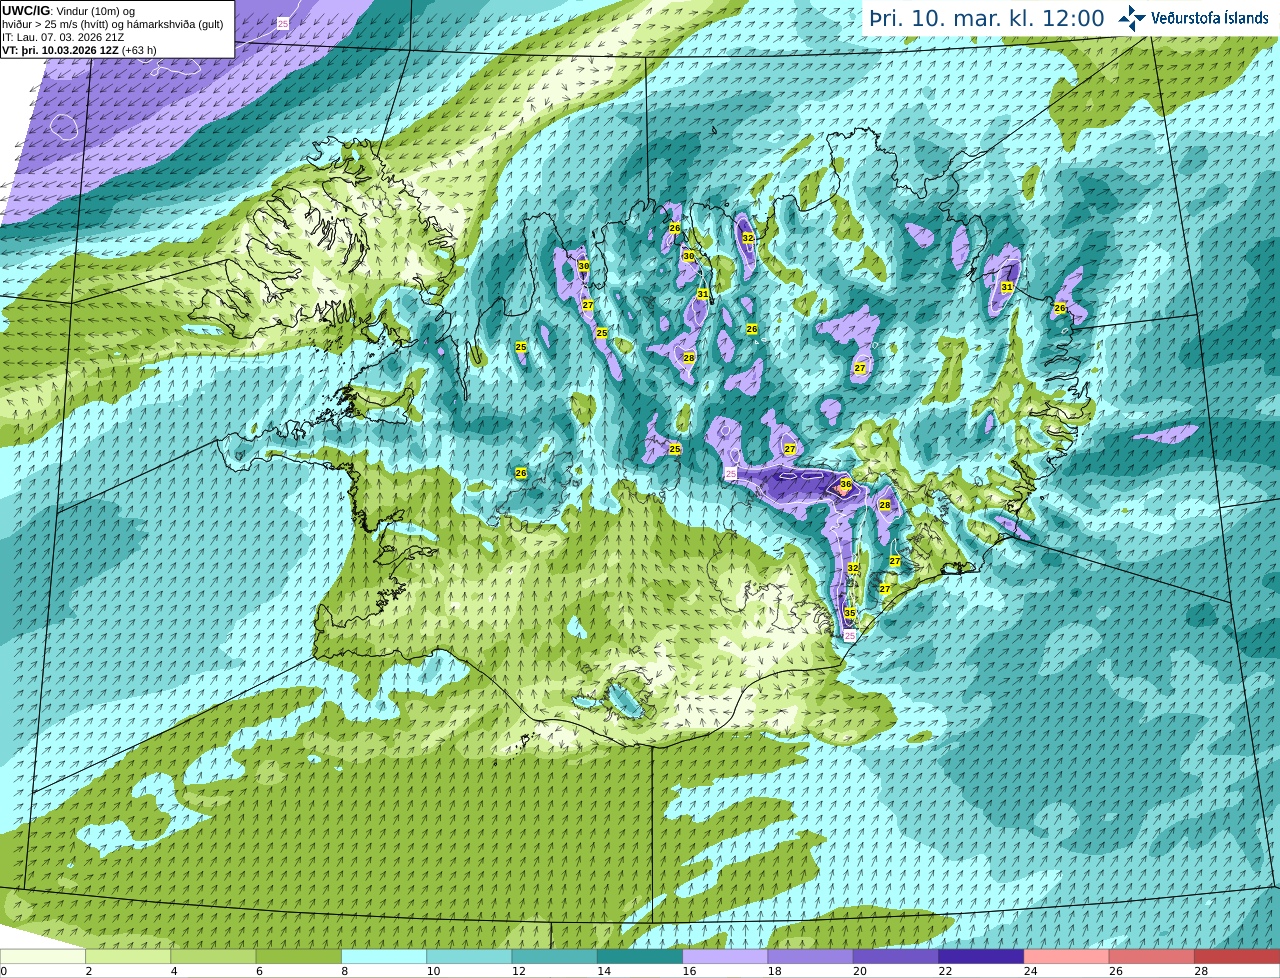Click legend scale value 4
This screenshot has width=1280, height=978.
(x=174, y=971)
